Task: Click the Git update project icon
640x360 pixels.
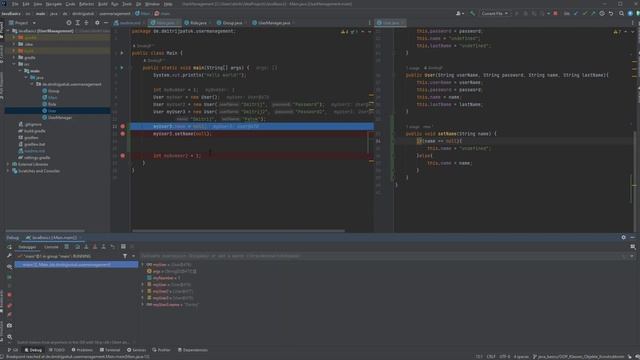Action: (576, 13)
